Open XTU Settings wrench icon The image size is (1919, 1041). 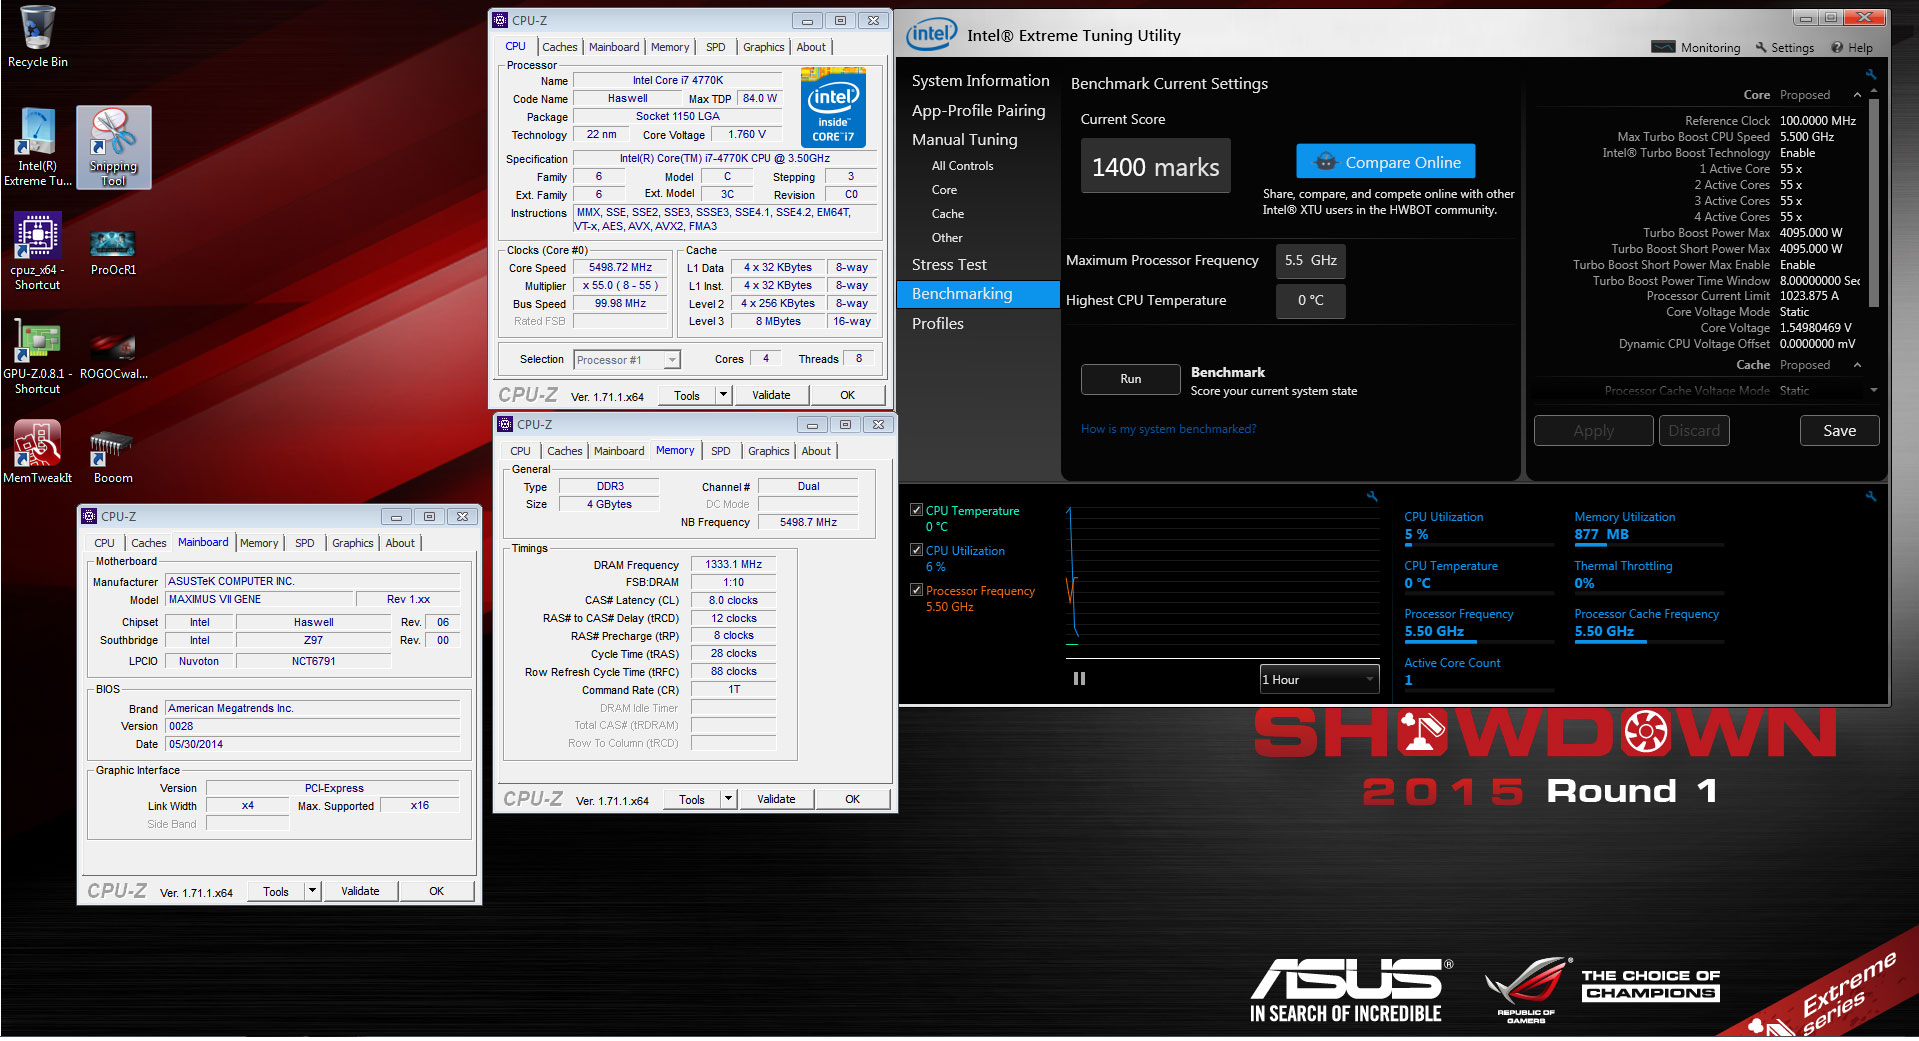pyautogui.click(x=1761, y=47)
